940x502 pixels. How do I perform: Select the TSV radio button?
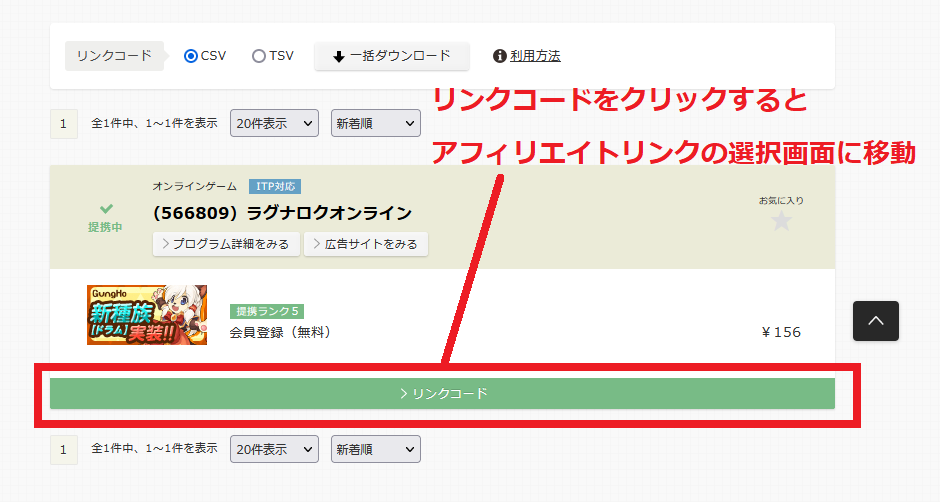(259, 56)
